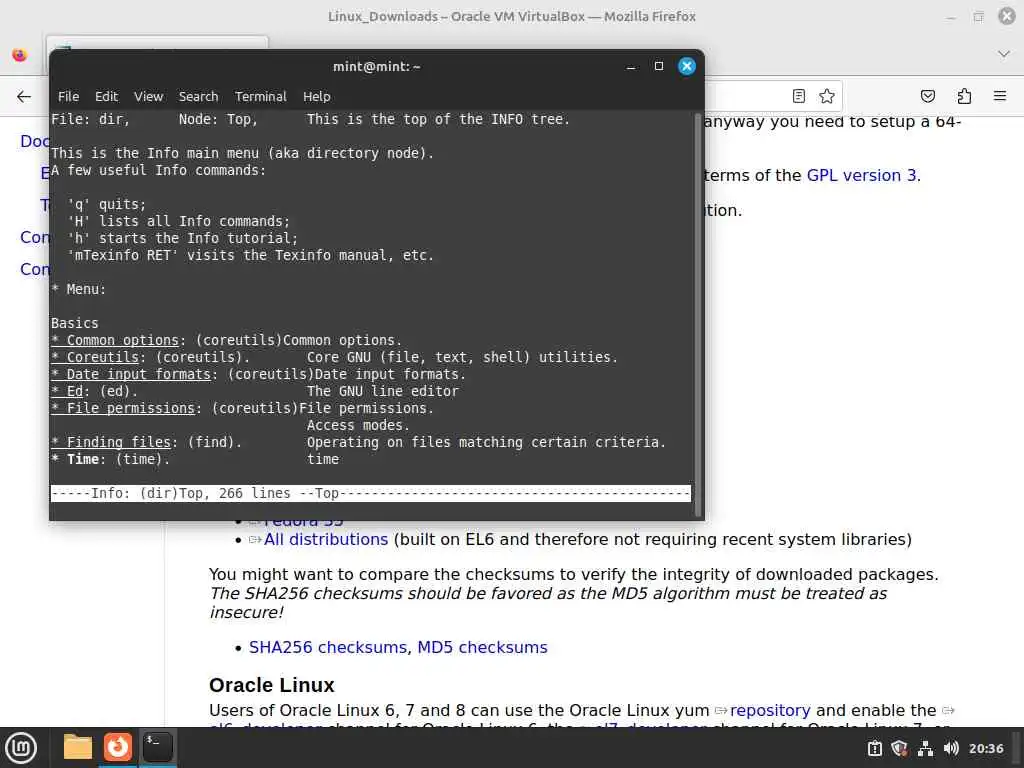Open the View menu in the terminal
1024x768 pixels.
pyautogui.click(x=148, y=96)
